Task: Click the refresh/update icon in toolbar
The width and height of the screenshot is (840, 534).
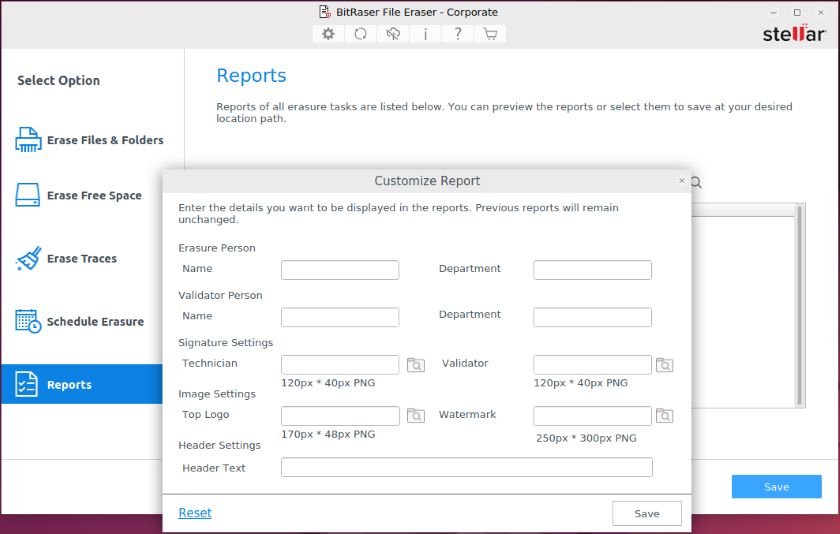Action: 361,34
